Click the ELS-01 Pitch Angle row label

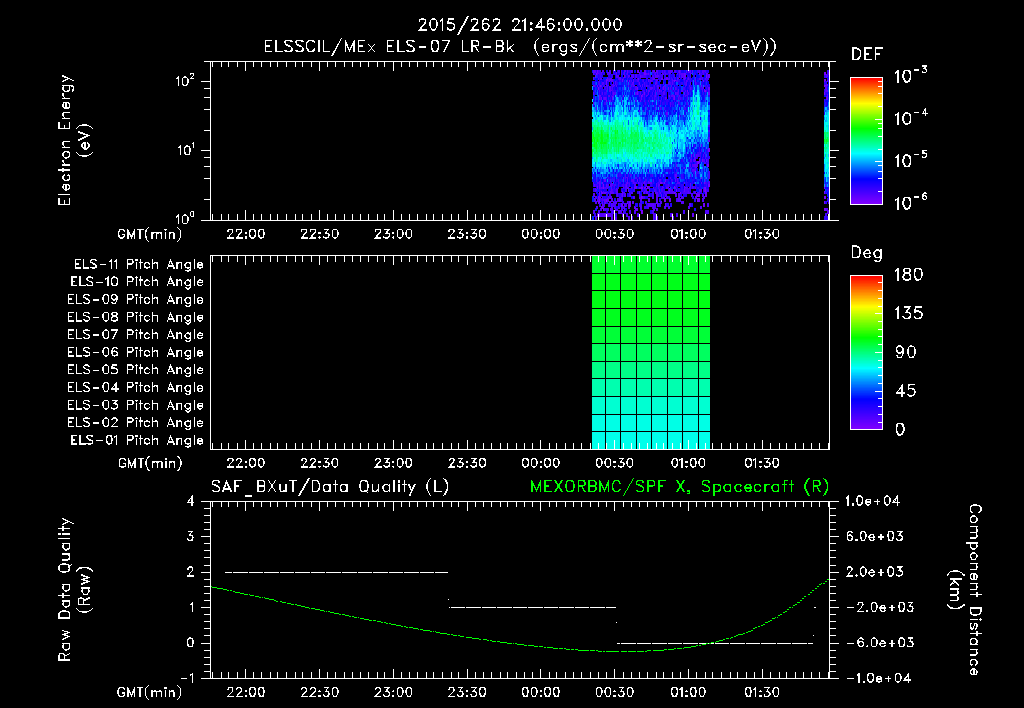136,440
